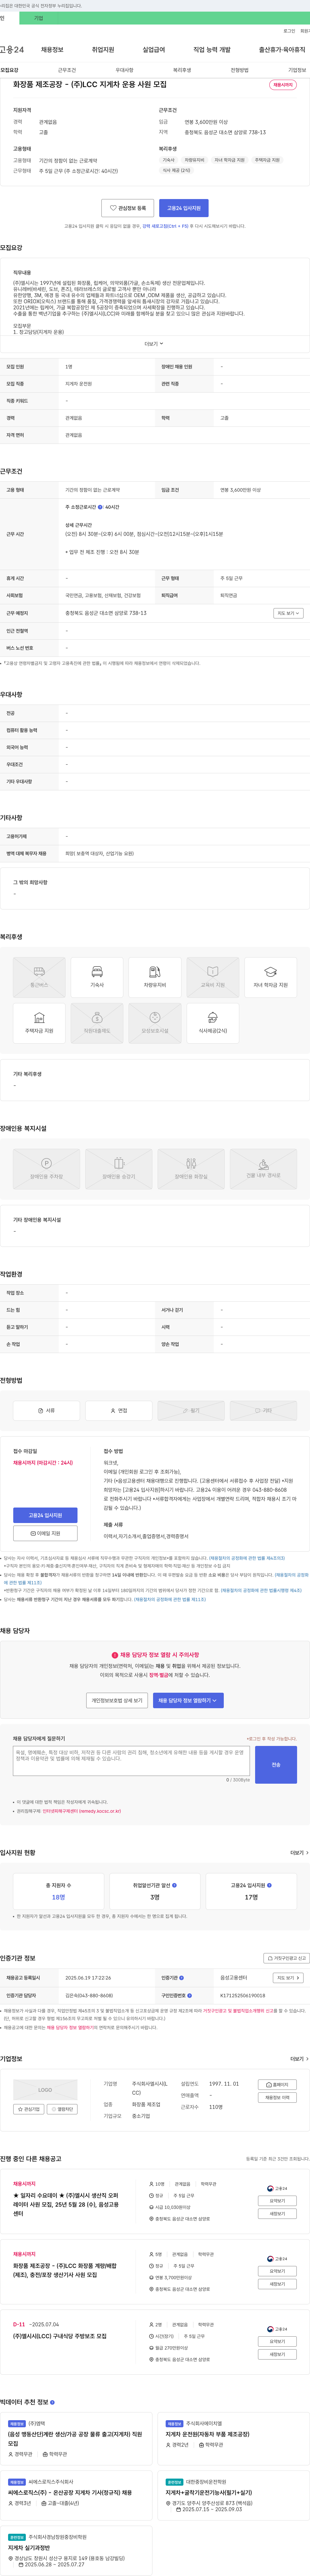Click the 통근버스 welfare icon

[x=39, y=977]
